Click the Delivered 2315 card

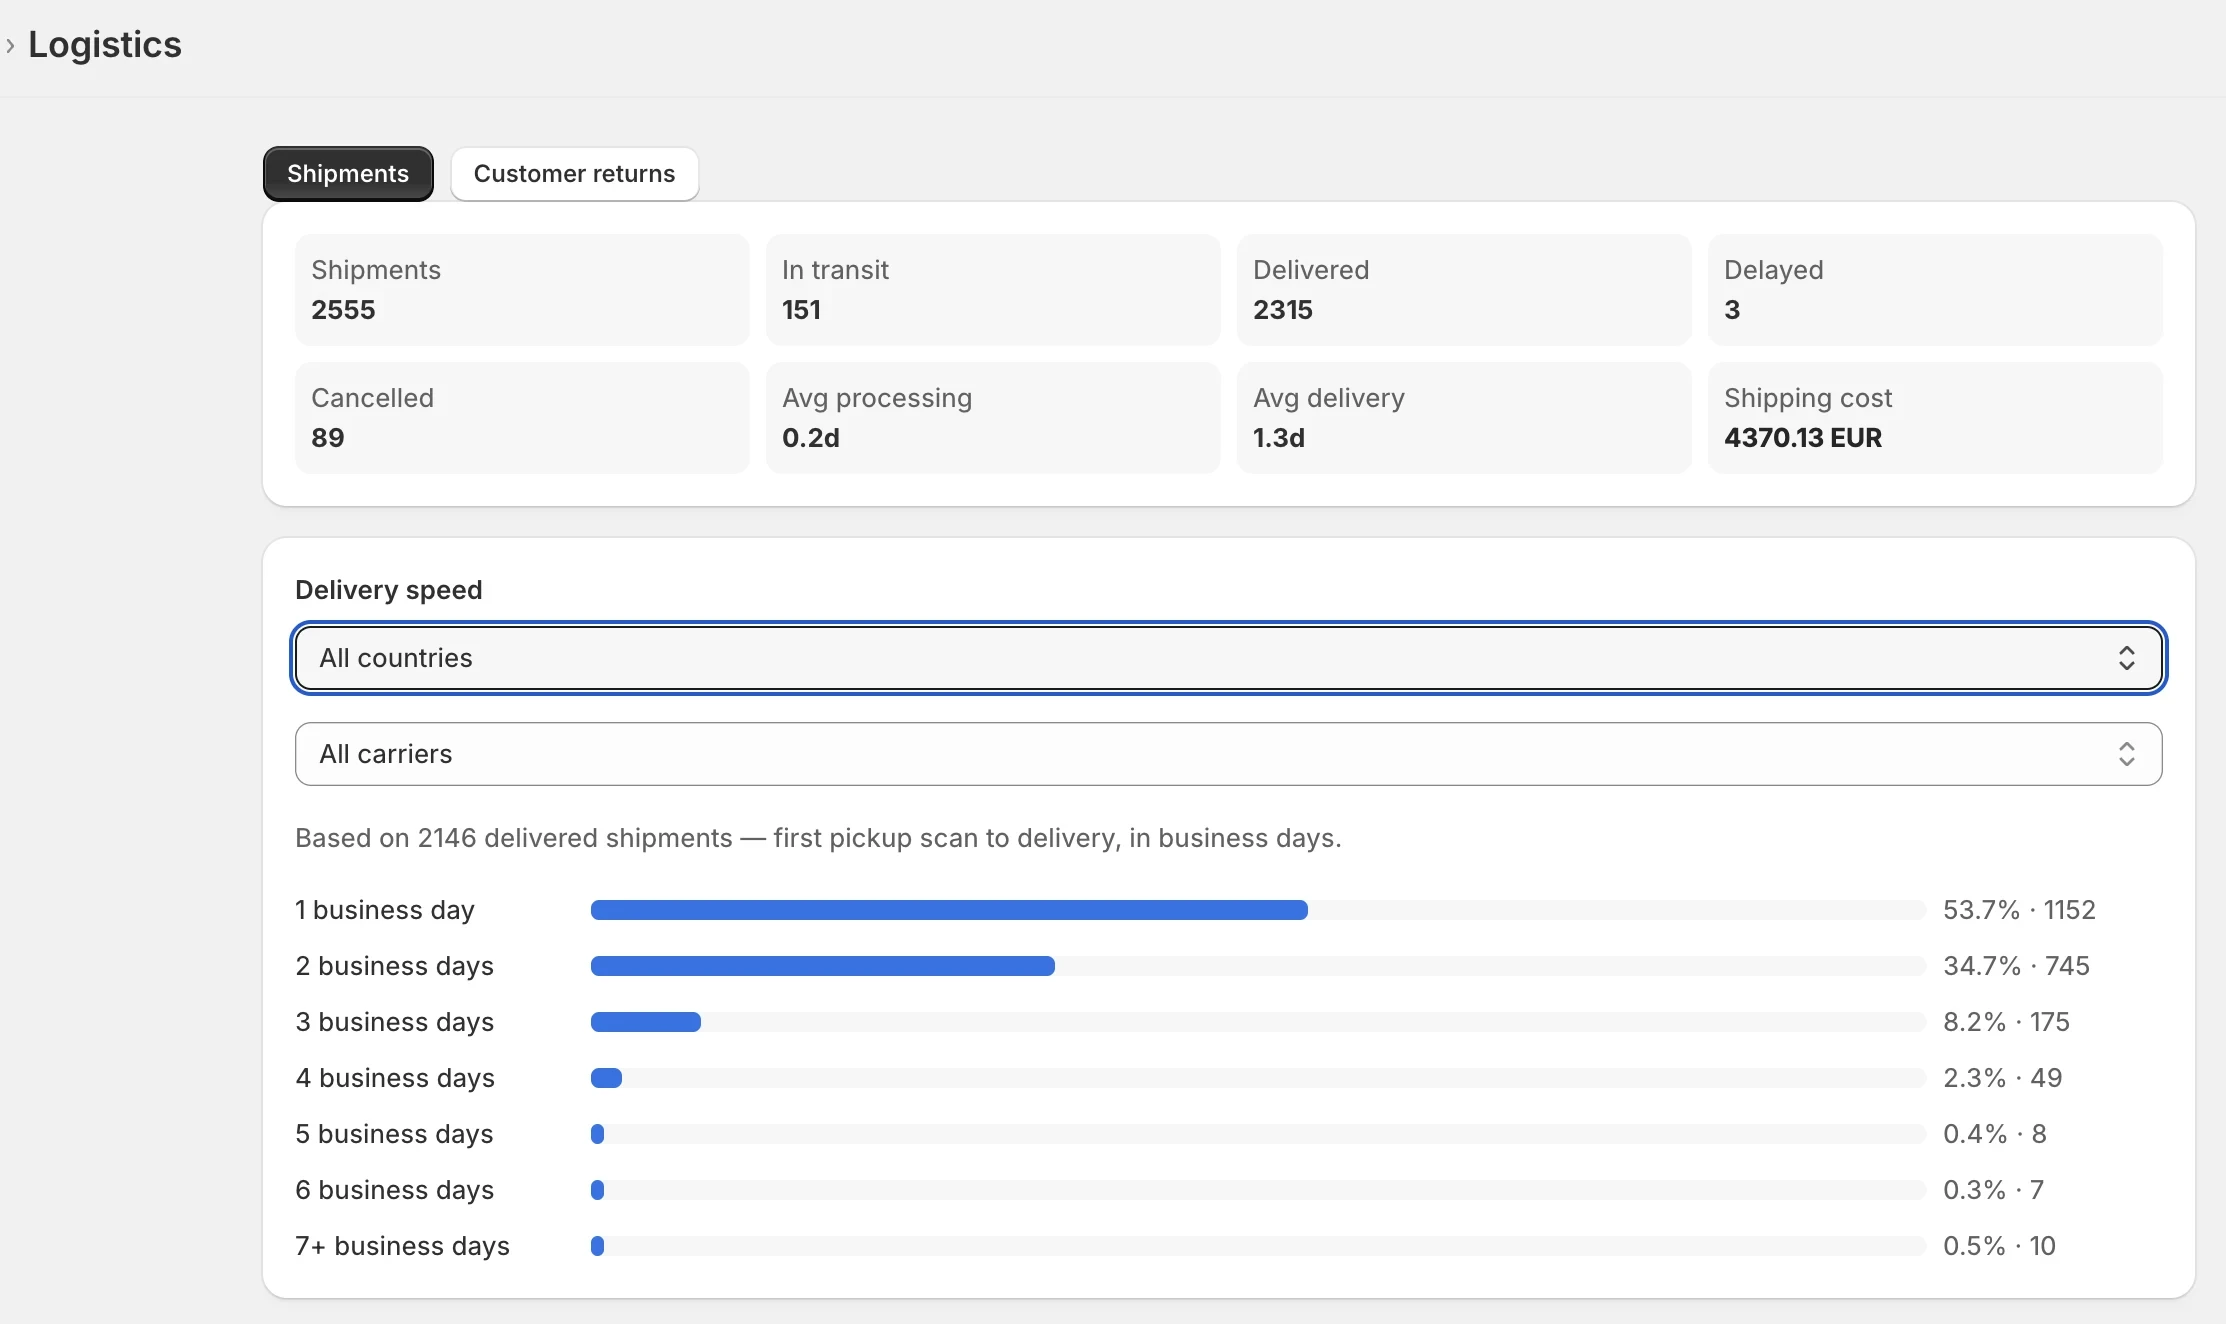(1464, 290)
